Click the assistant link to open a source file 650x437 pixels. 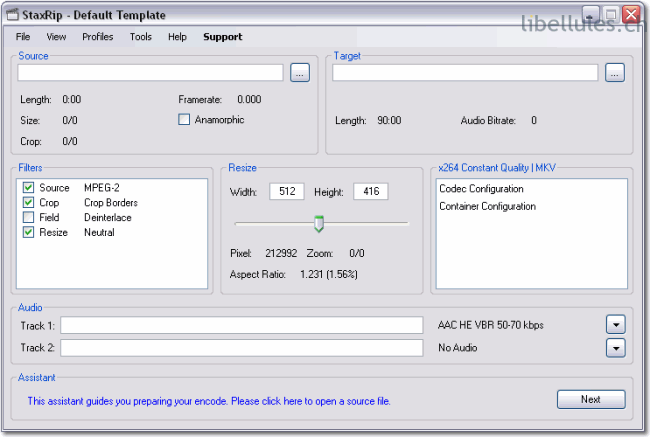coord(209,401)
